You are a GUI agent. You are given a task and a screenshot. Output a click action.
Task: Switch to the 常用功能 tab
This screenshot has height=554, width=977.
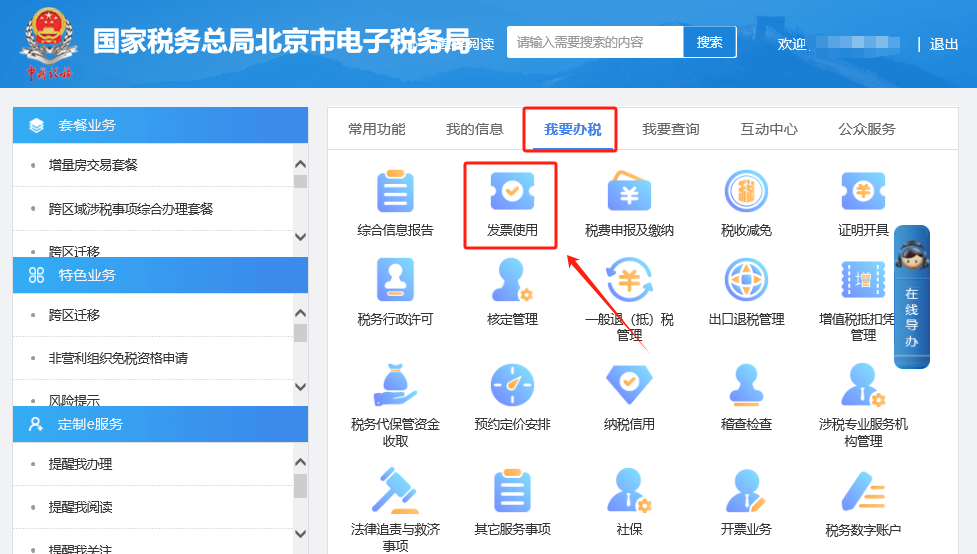[377, 129]
